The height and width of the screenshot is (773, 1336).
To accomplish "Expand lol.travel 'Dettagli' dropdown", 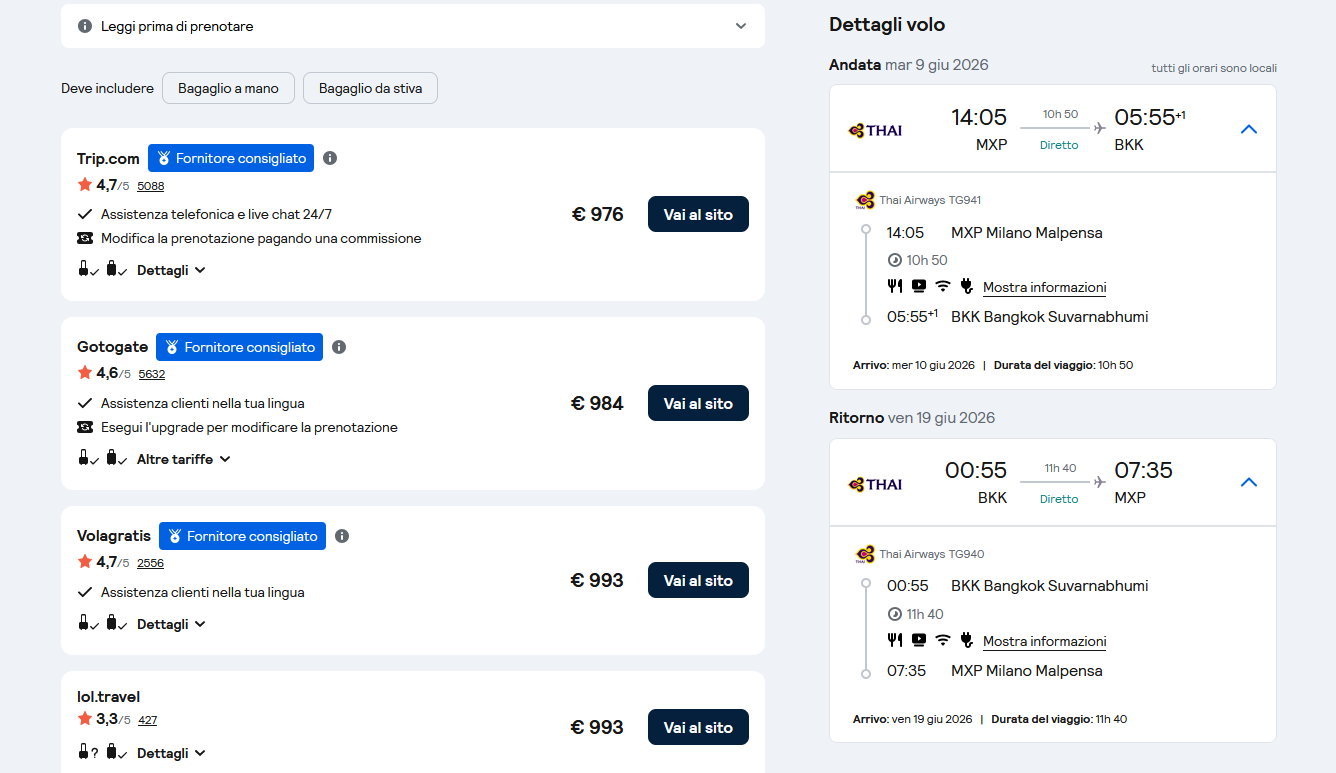I will click(171, 753).
